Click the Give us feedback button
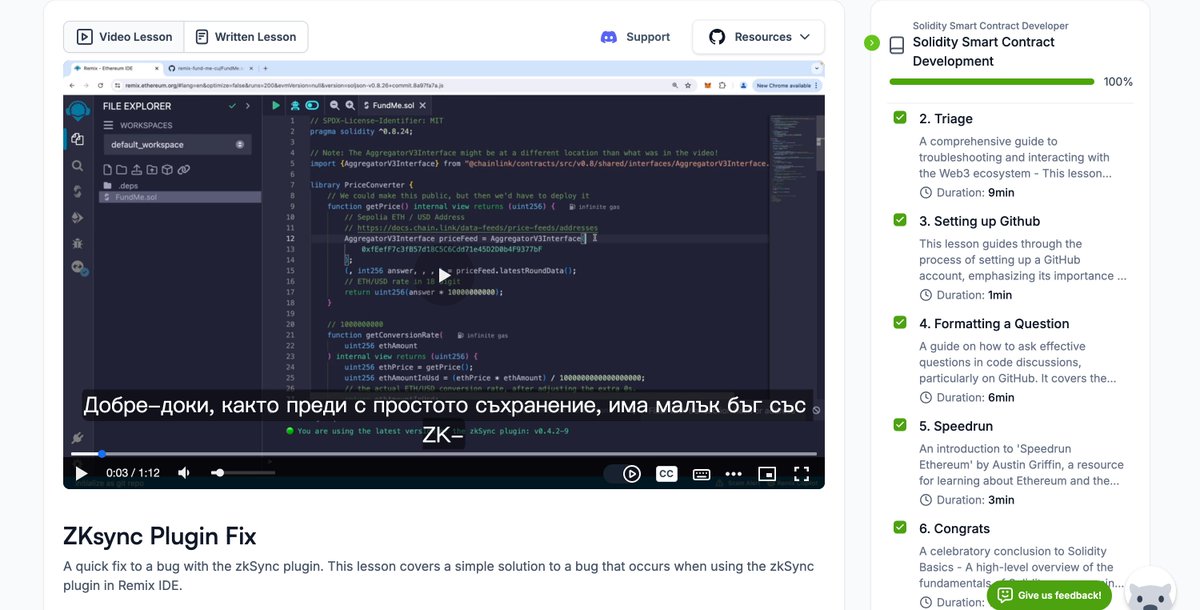1200x610 pixels. tap(1049, 595)
